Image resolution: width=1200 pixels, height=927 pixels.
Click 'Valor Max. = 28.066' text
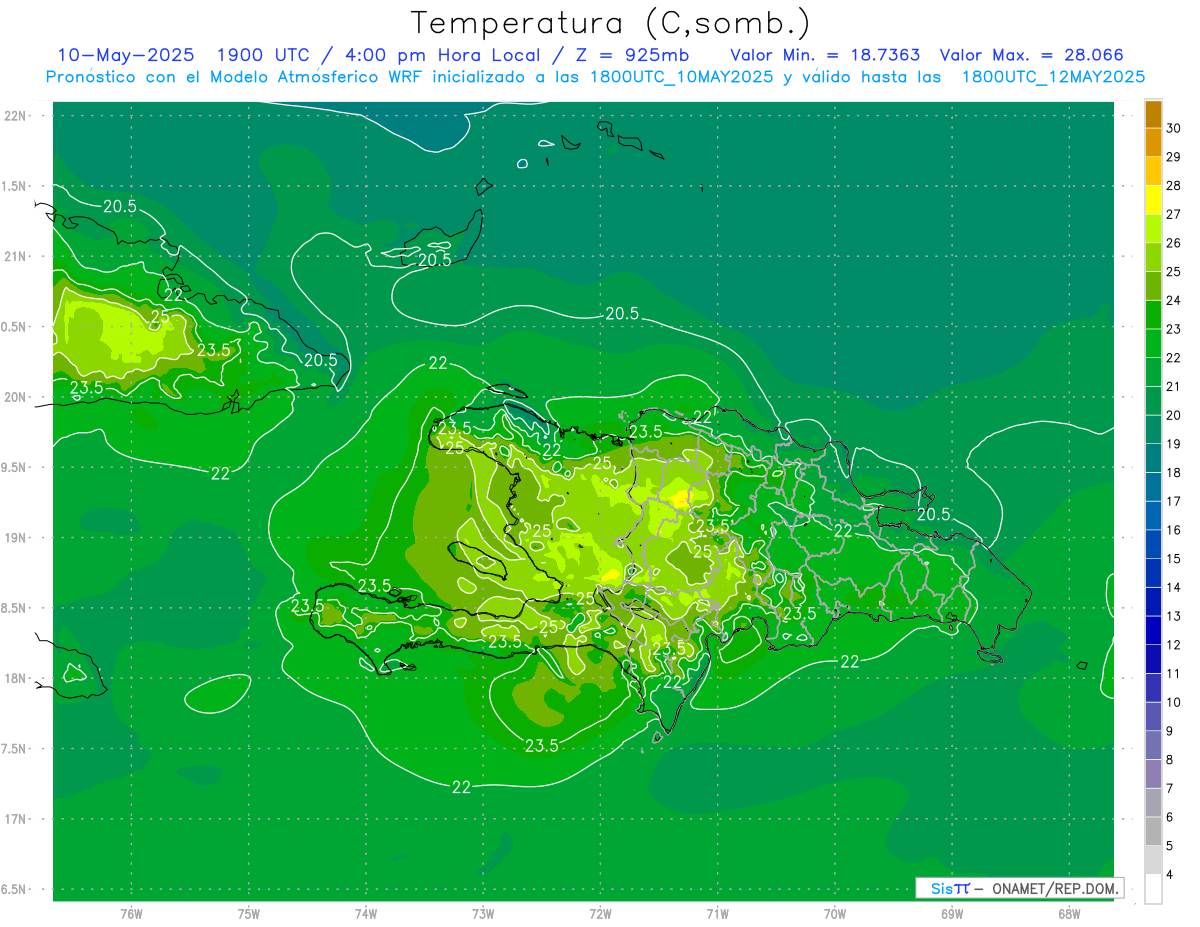[1032, 55]
